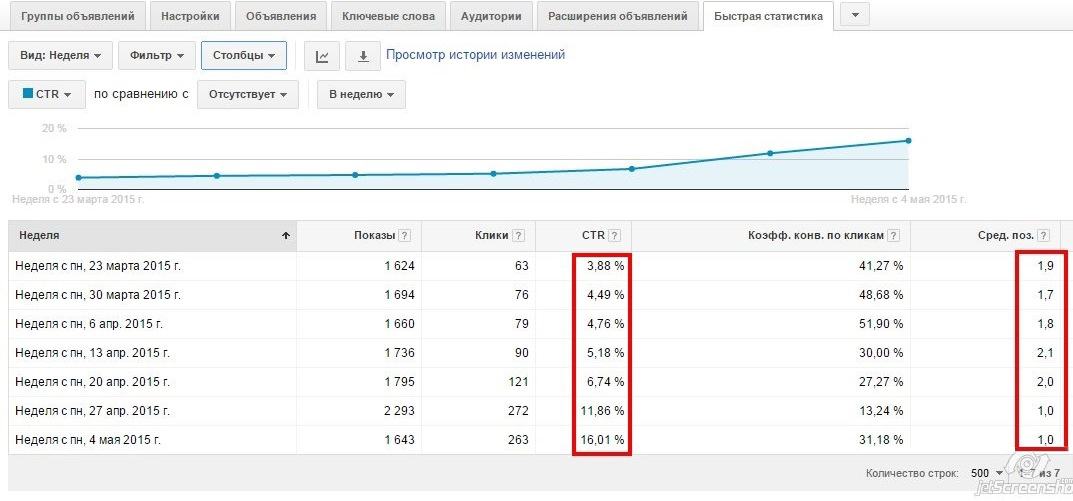
Task: Open help icon next to Клики
Action: pos(519,235)
